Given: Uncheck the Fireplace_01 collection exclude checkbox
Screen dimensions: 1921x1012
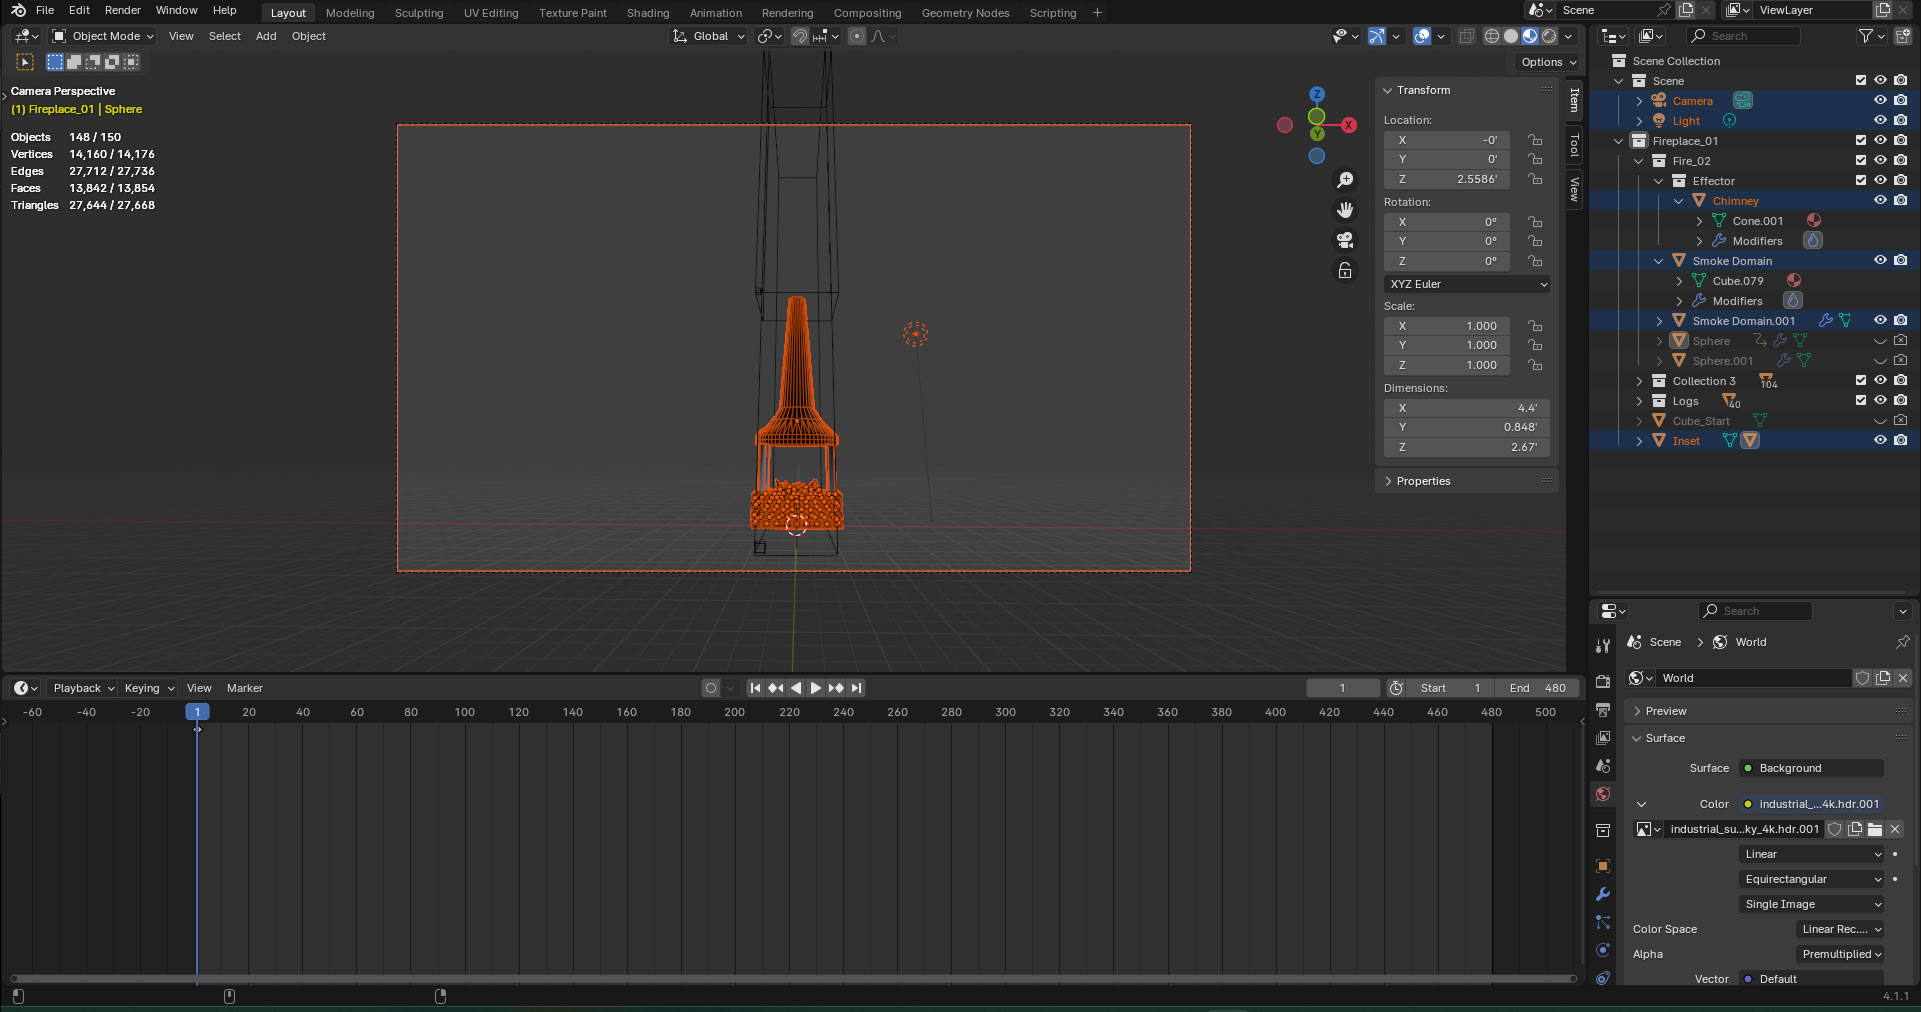Looking at the screenshot, I should coord(1861,140).
